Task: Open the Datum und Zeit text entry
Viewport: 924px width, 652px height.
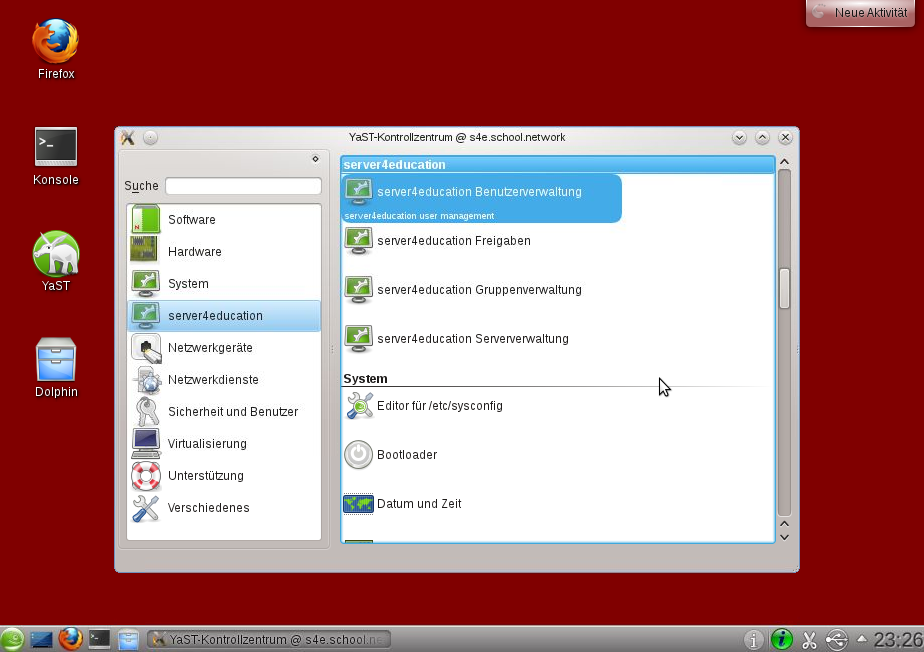Action: pyautogui.click(x=419, y=503)
